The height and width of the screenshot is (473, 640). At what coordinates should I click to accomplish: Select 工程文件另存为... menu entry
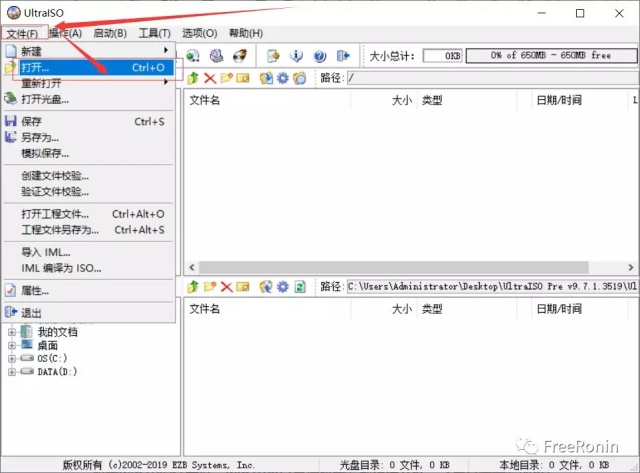point(89,230)
